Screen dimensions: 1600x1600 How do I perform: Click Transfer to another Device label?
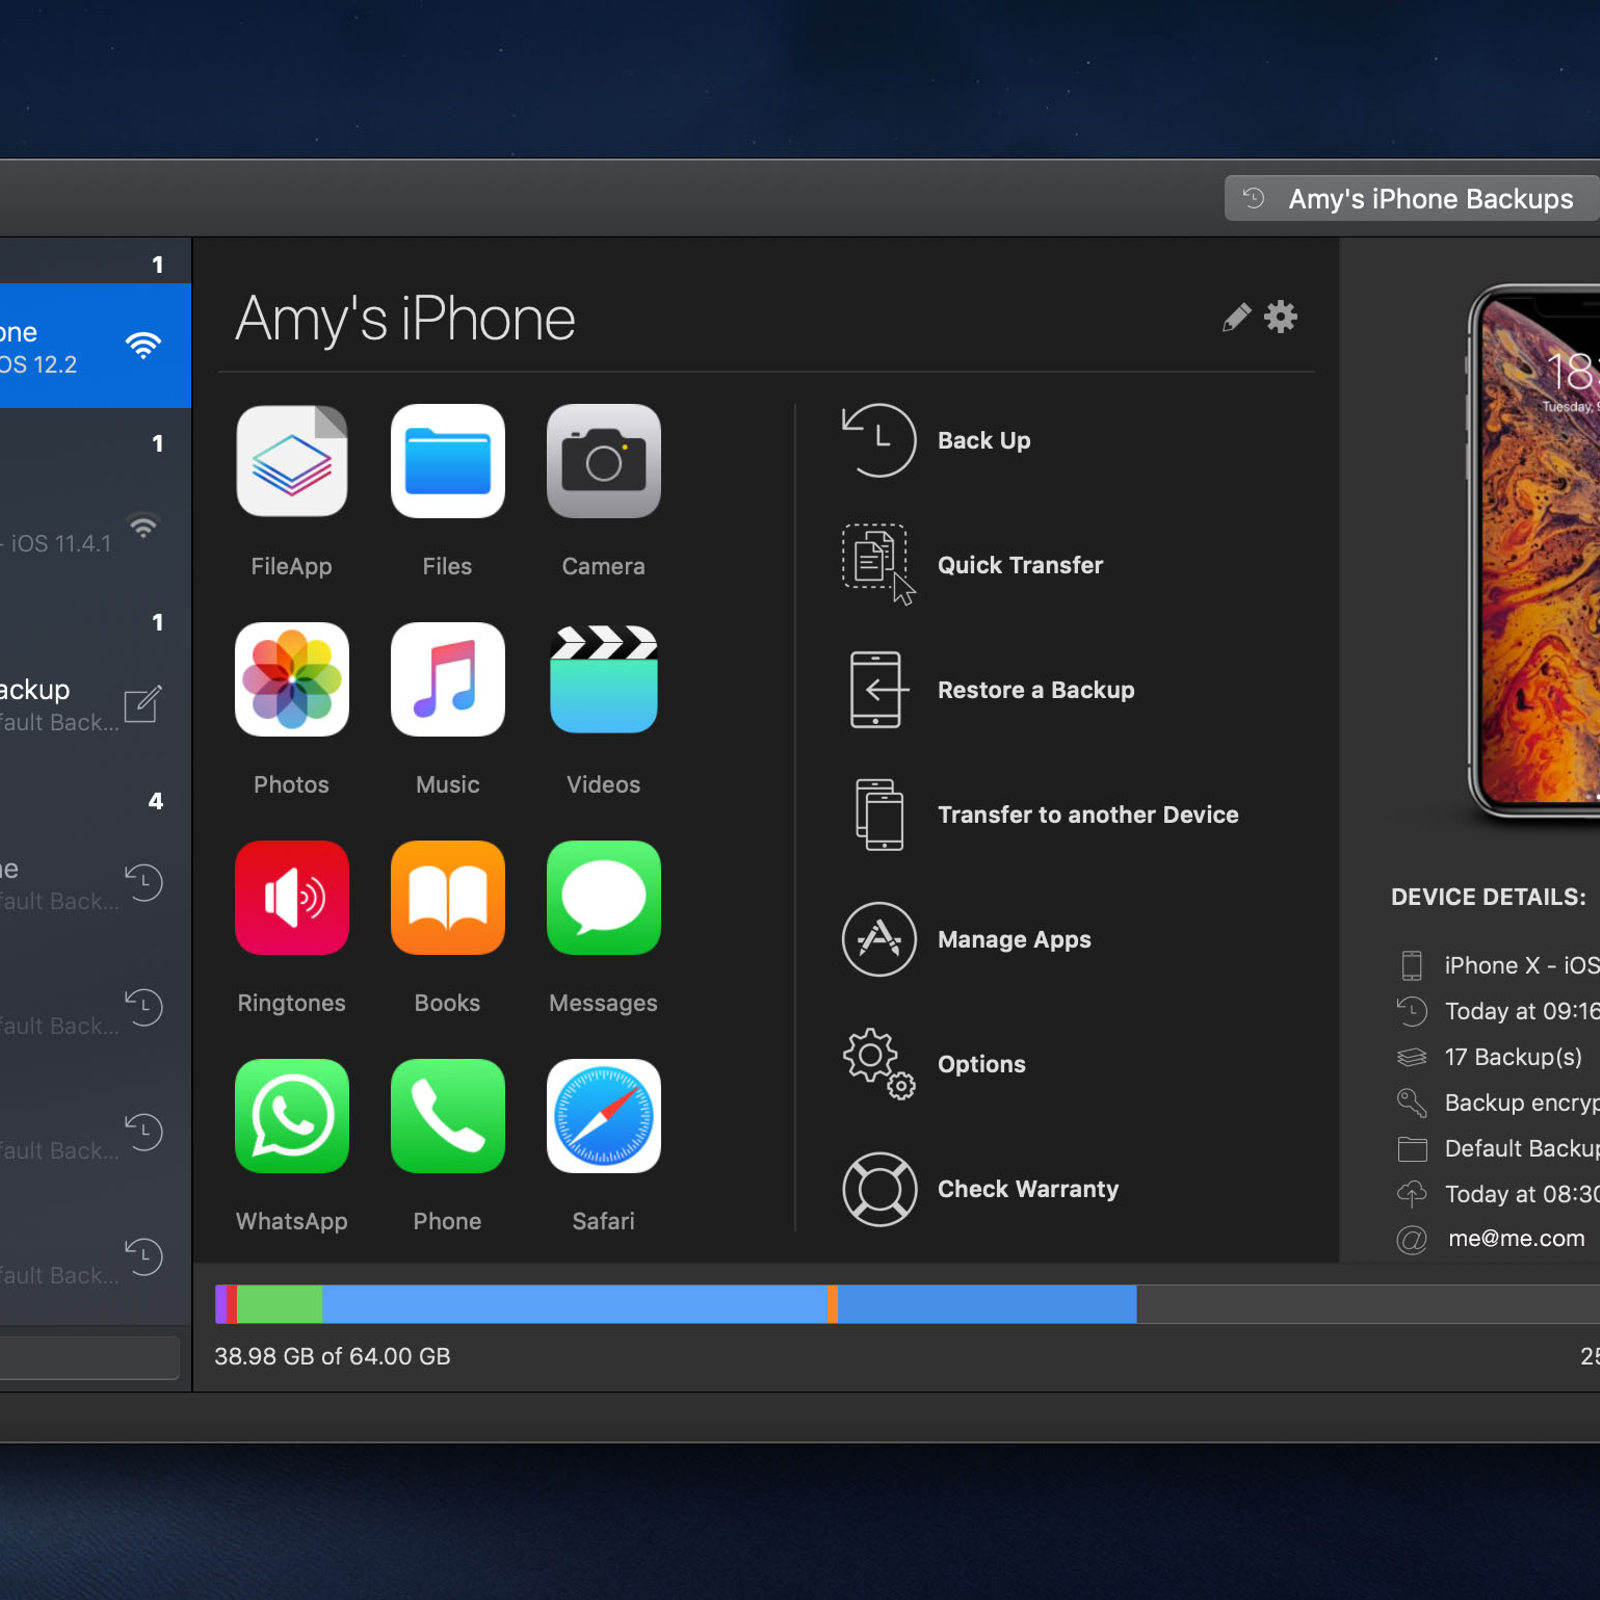pos(1088,815)
